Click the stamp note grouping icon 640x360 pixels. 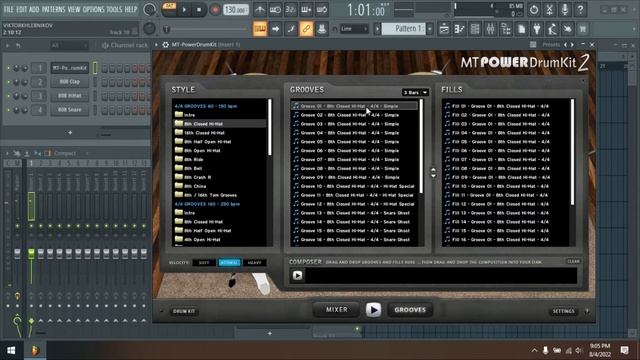tap(322, 29)
